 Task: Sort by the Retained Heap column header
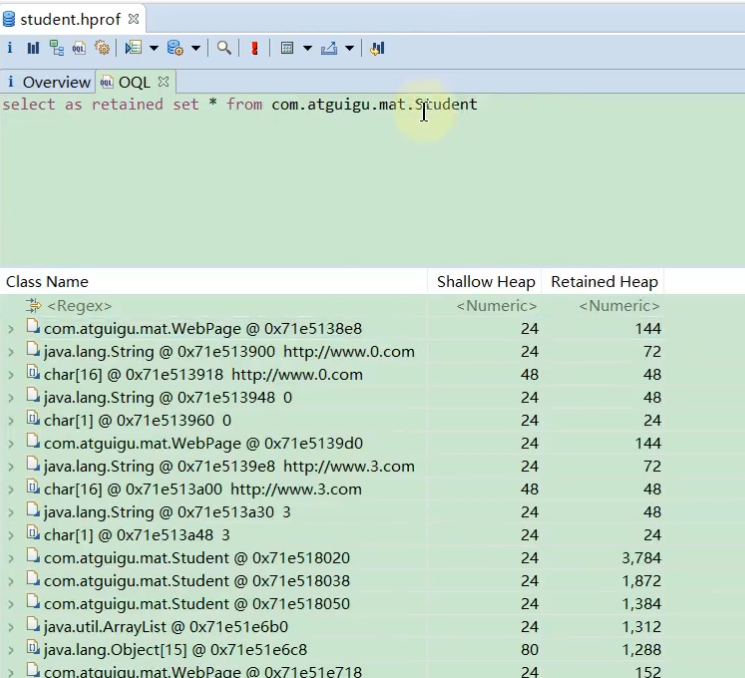[x=603, y=282]
